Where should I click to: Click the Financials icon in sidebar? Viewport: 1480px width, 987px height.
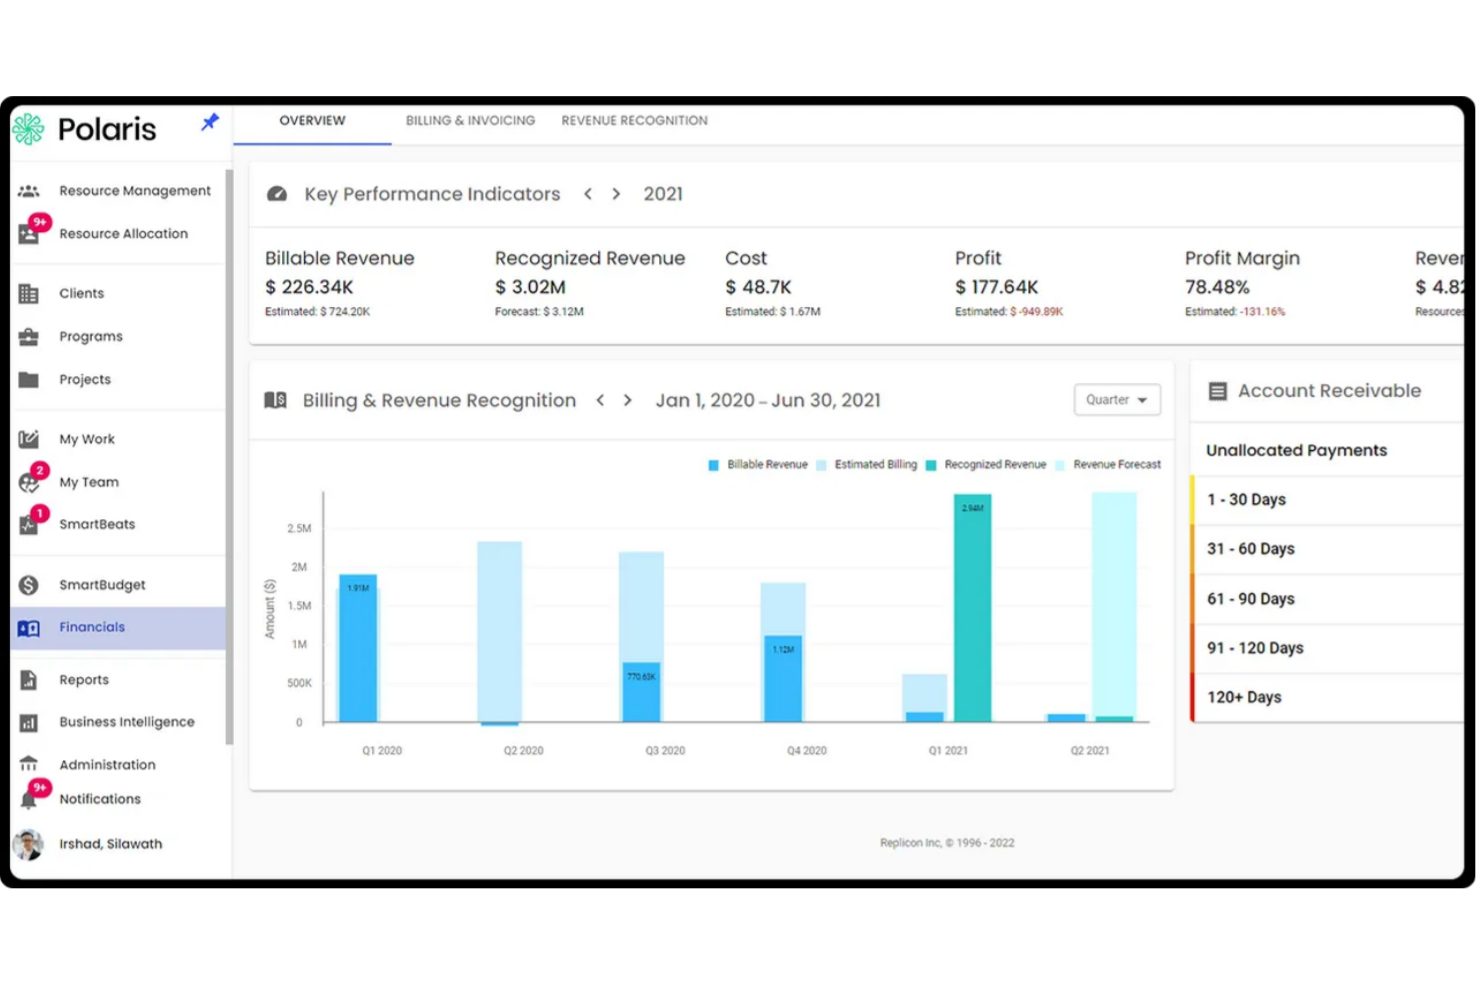[29, 628]
